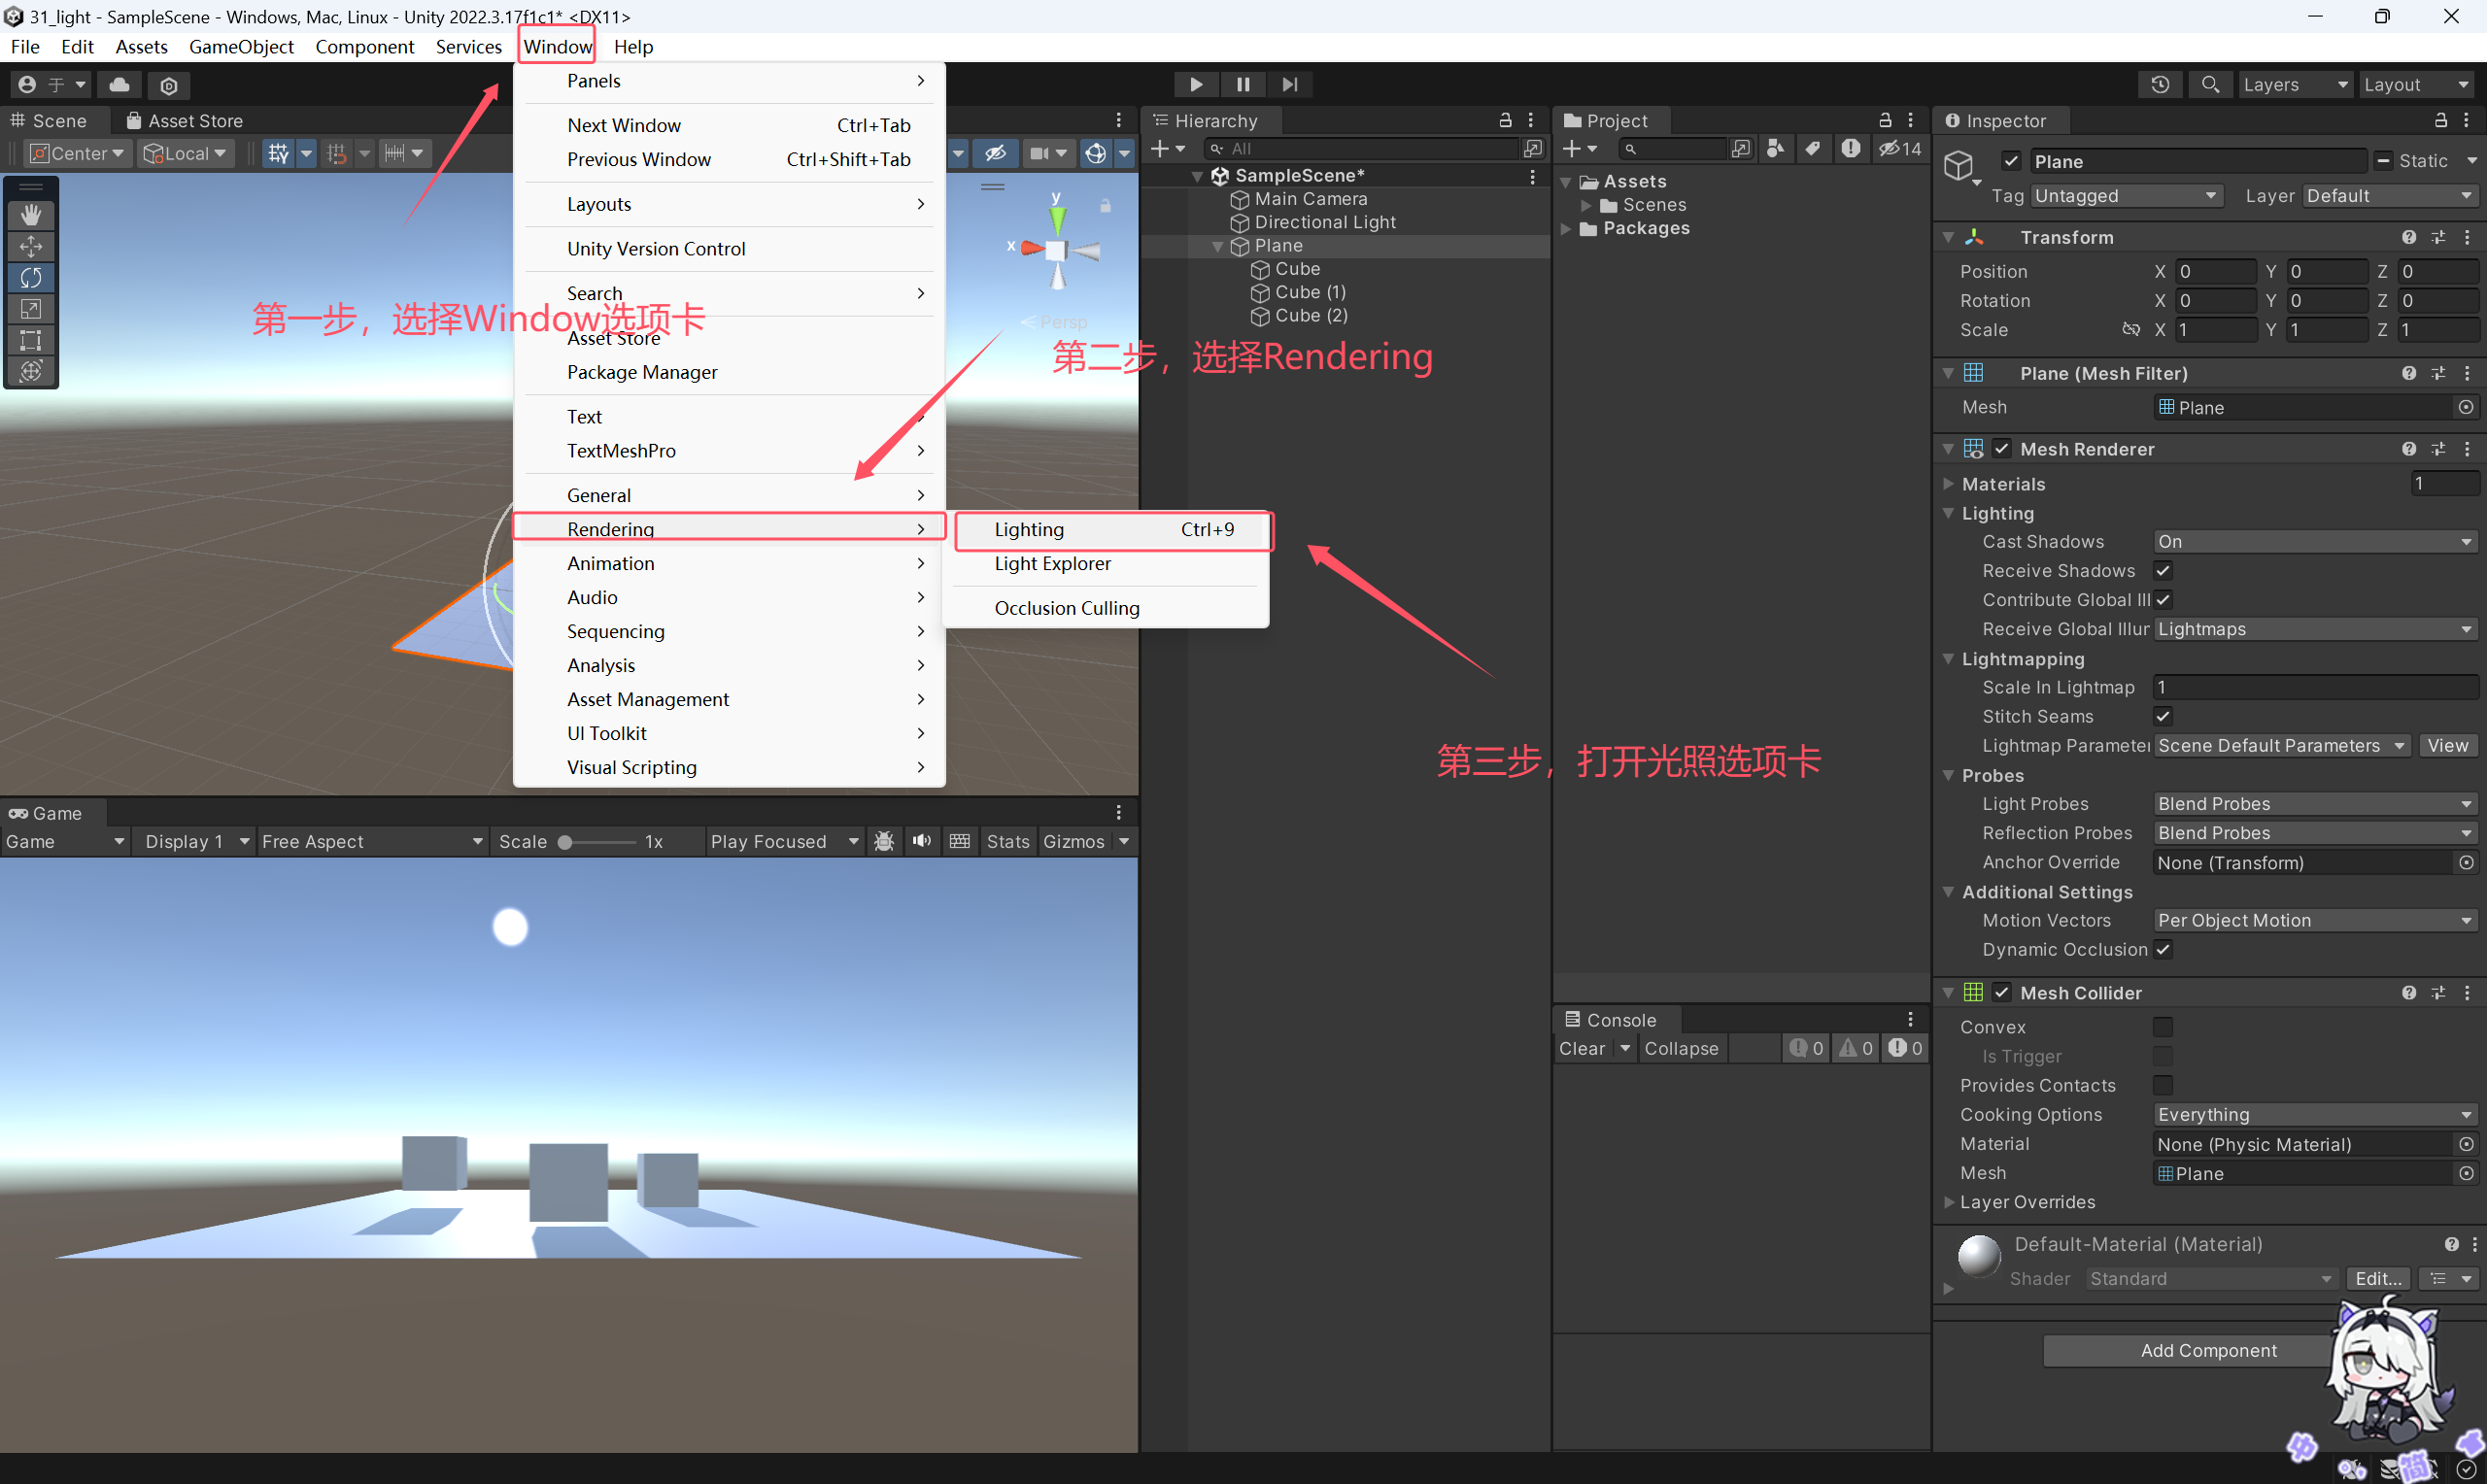The image size is (2487, 1484).
Task: Toggle Game view mute audio icon
Action: pos(921,841)
